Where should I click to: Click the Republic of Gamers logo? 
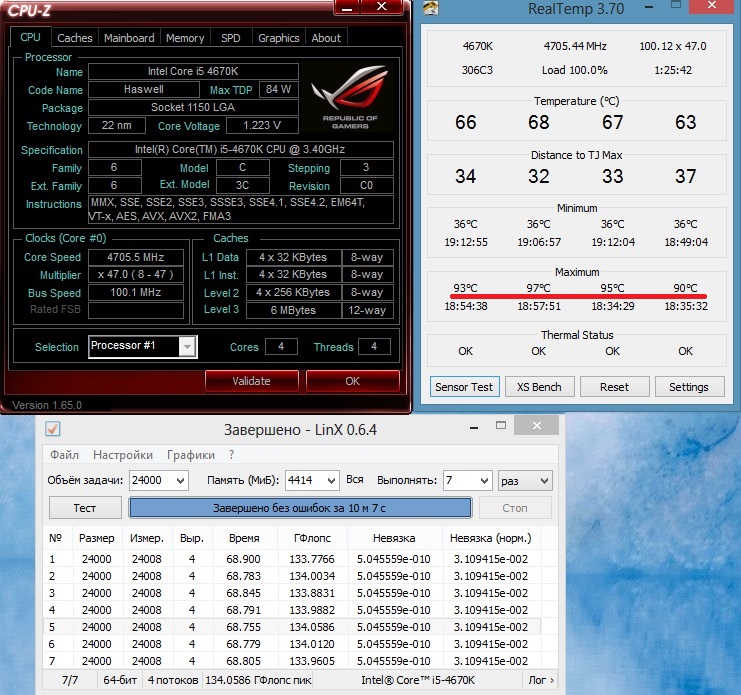[x=350, y=97]
